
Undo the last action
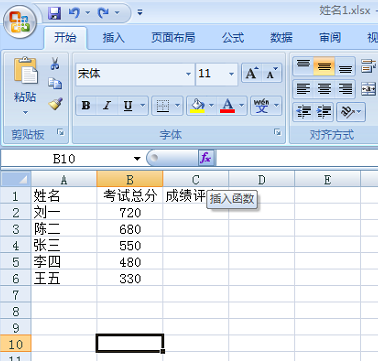coord(74,13)
